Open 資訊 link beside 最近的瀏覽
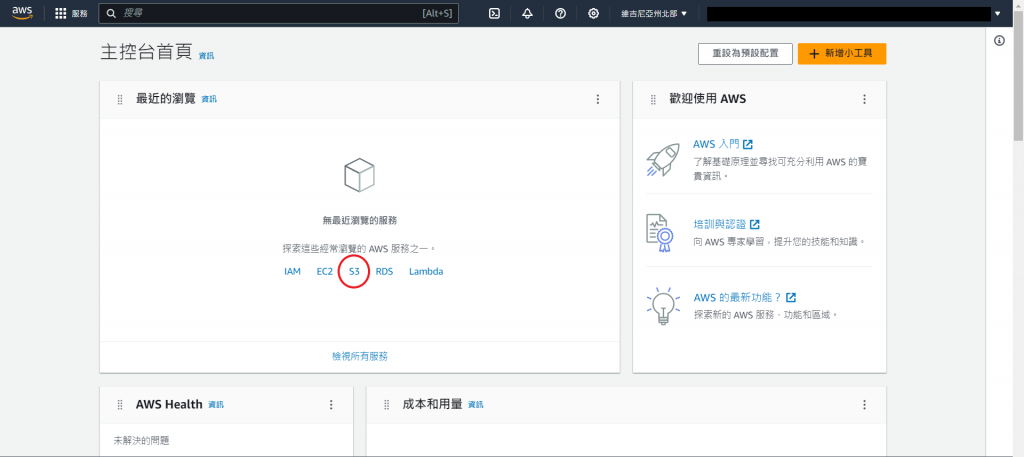The image size is (1024, 457). click(209, 99)
